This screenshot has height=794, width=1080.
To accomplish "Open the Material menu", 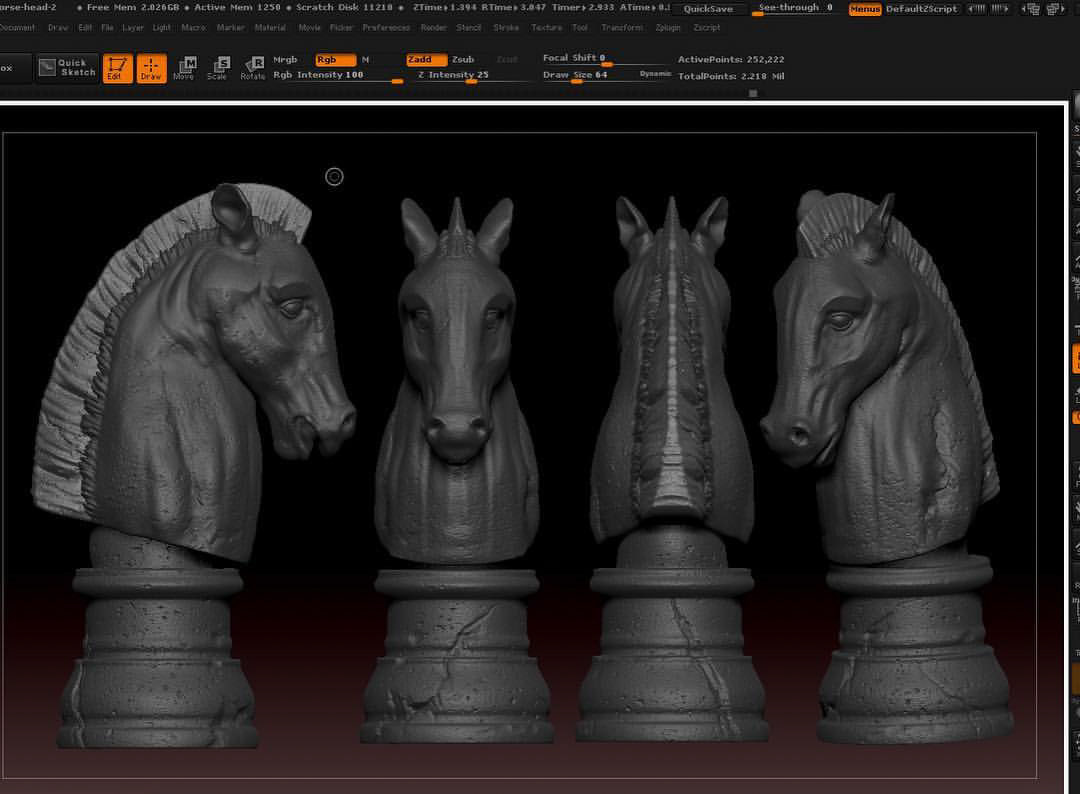I will [x=270, y=28].
